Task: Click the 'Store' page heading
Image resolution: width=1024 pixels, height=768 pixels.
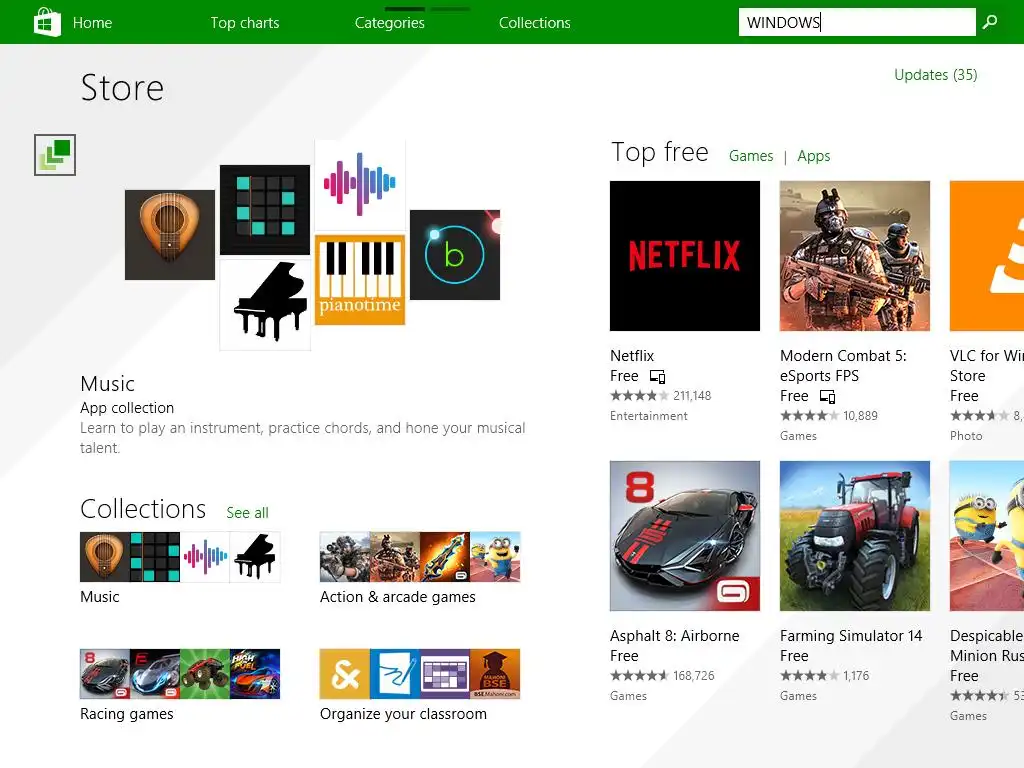Action: tap(122, 88)
